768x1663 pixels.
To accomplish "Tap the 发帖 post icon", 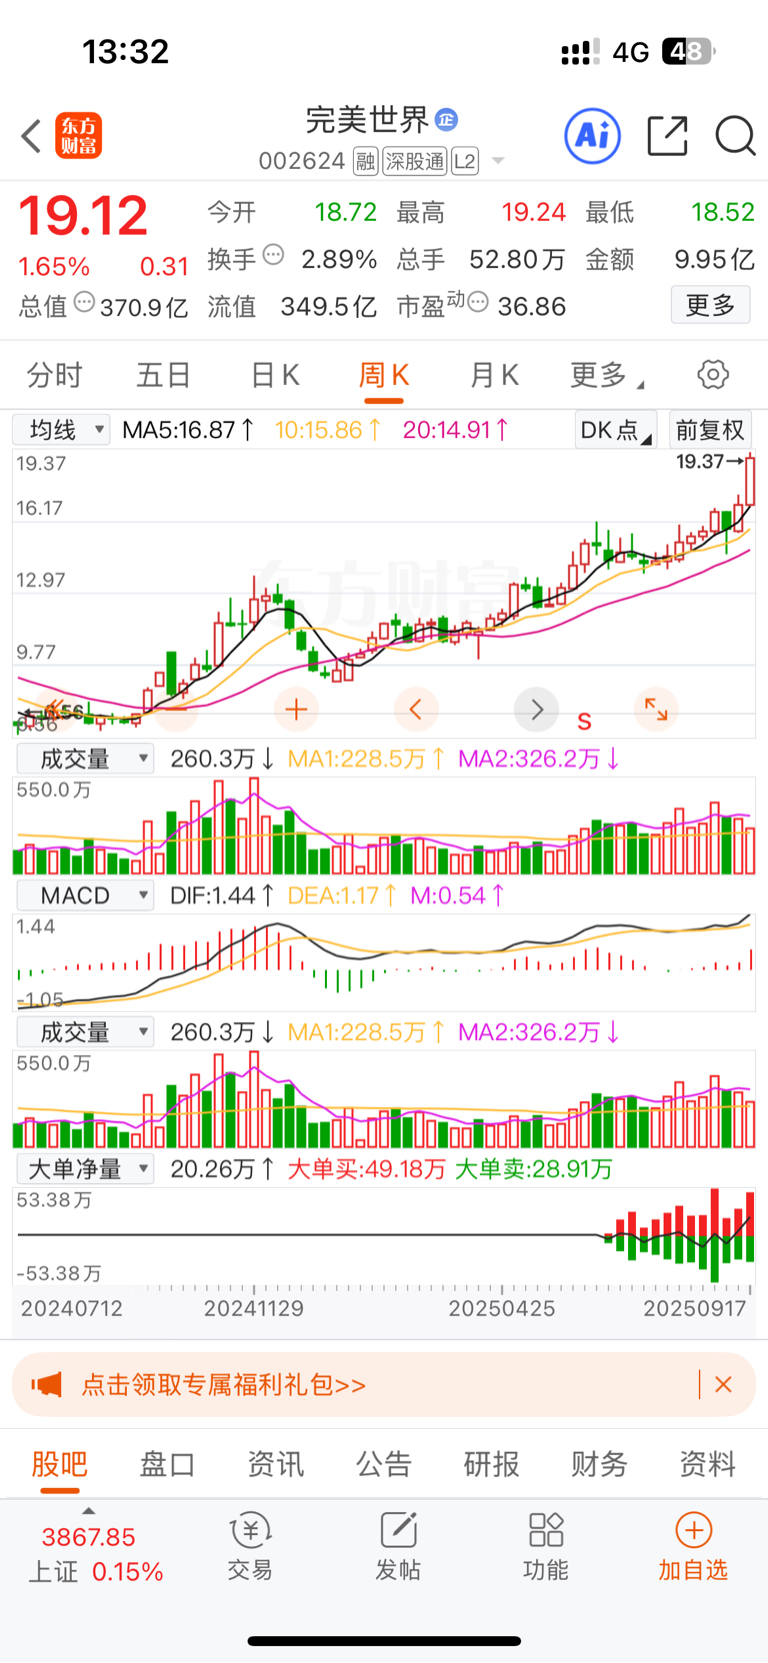I will click(x=398, y=1547).
